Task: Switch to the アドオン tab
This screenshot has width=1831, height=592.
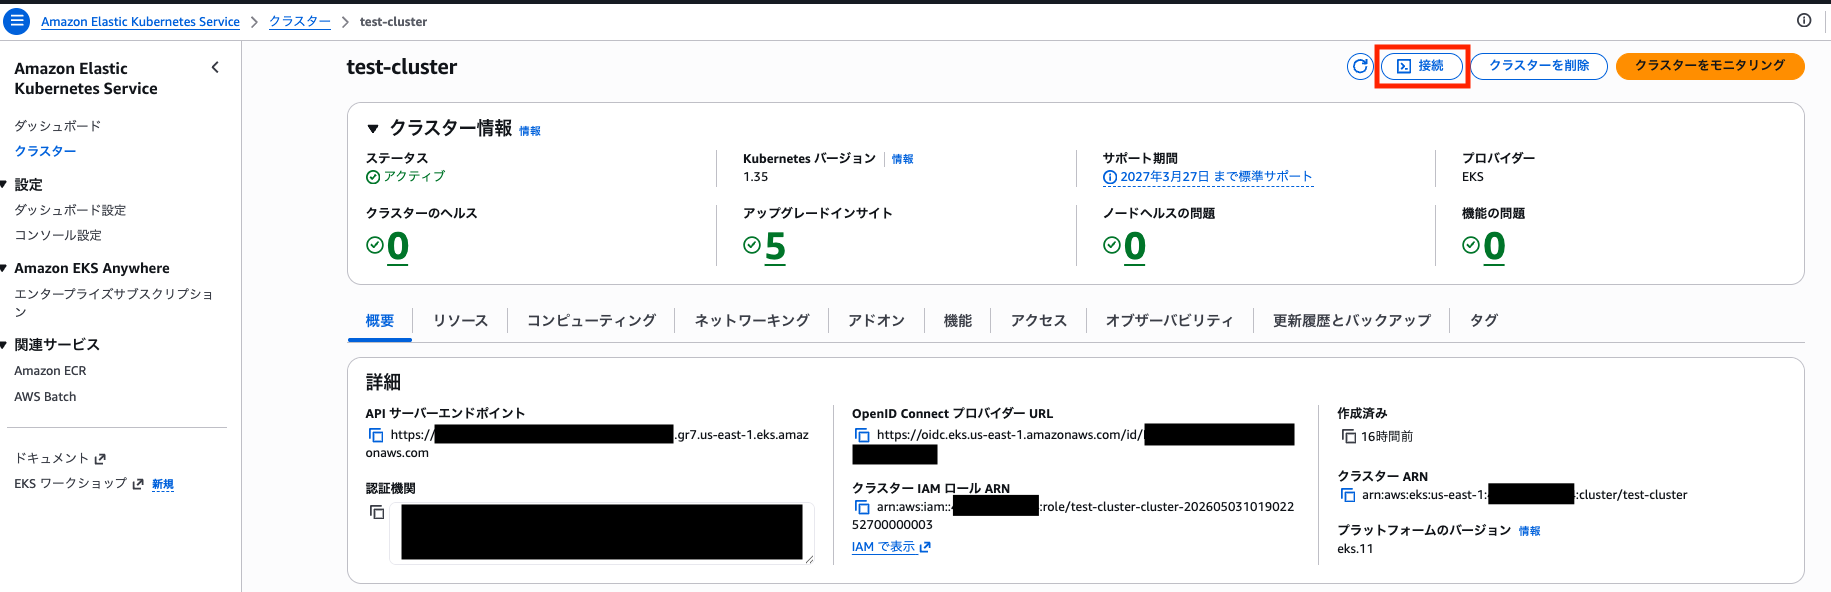Action: click(876, 321)
